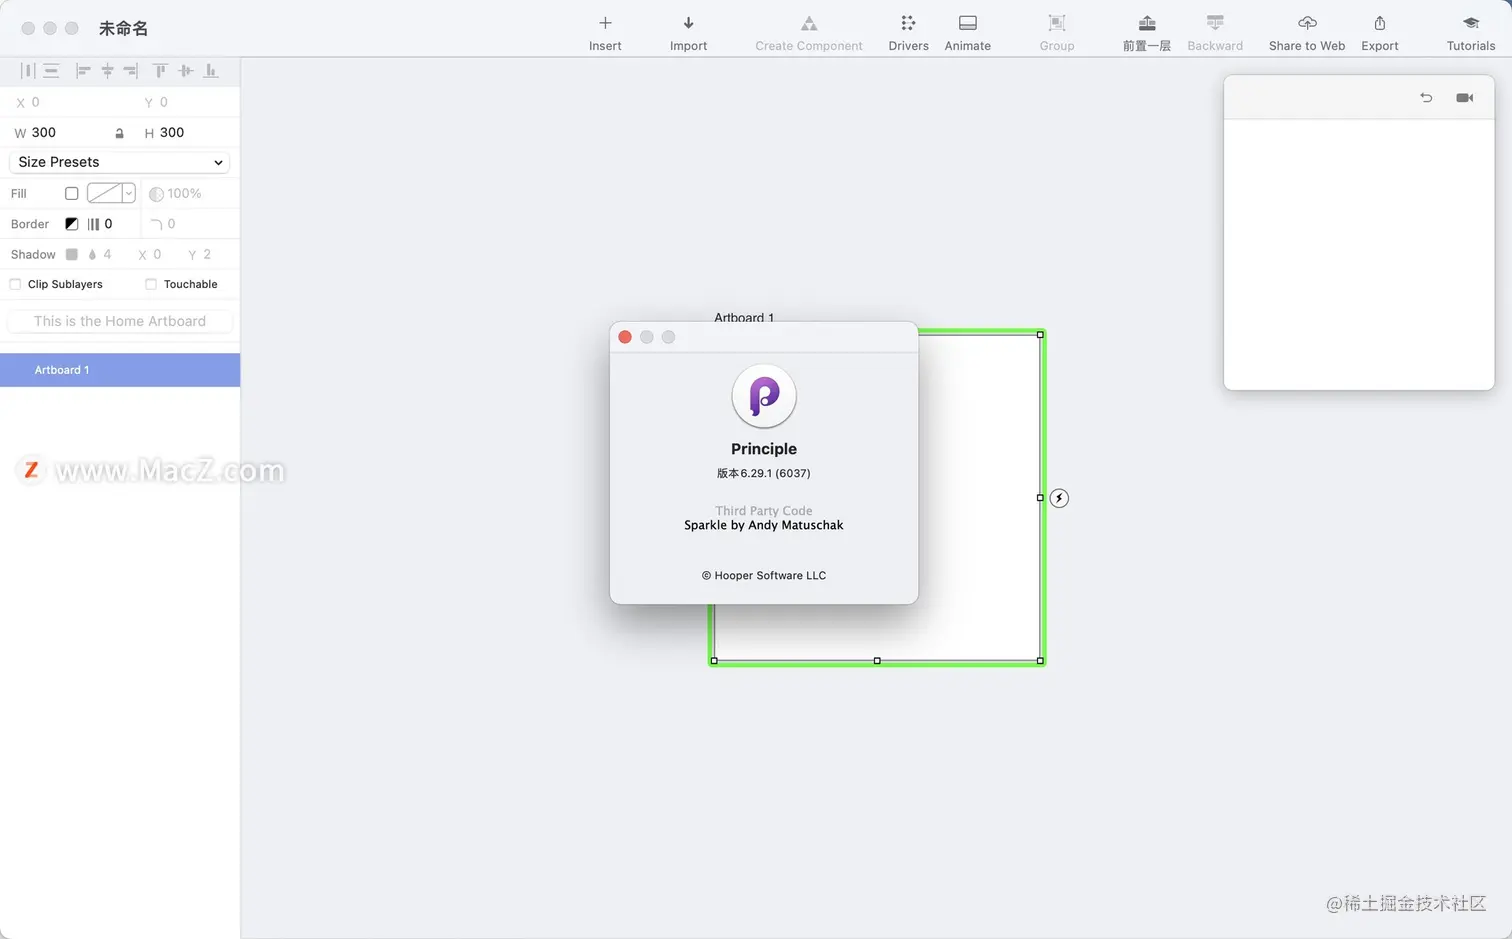Click the Border color swatch
Viewport: 1512px width, 939px height.
pos(71,224)
